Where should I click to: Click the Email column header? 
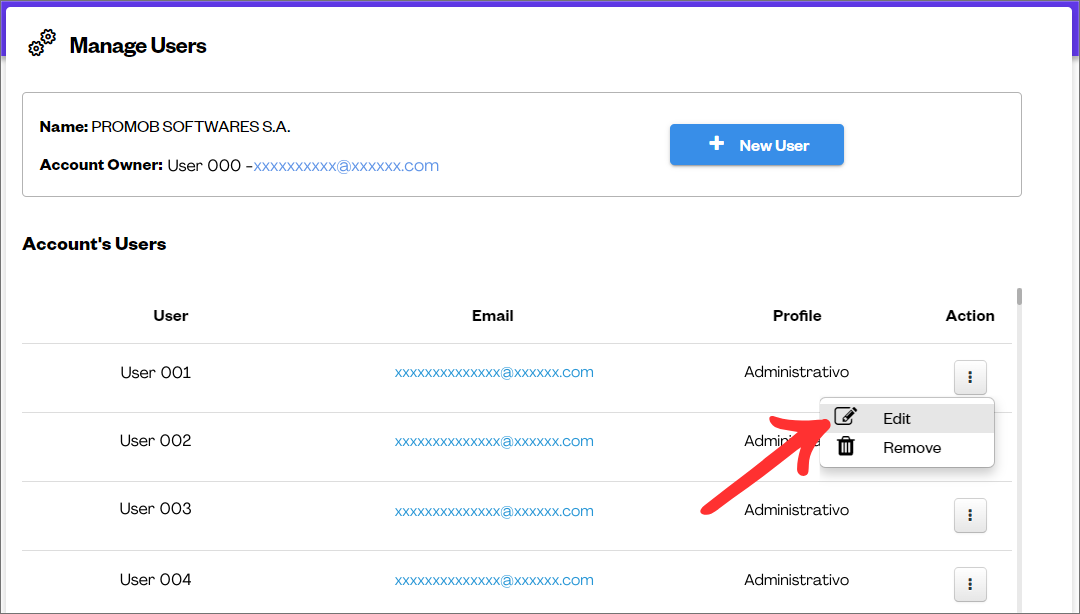[x=492, y=316]
